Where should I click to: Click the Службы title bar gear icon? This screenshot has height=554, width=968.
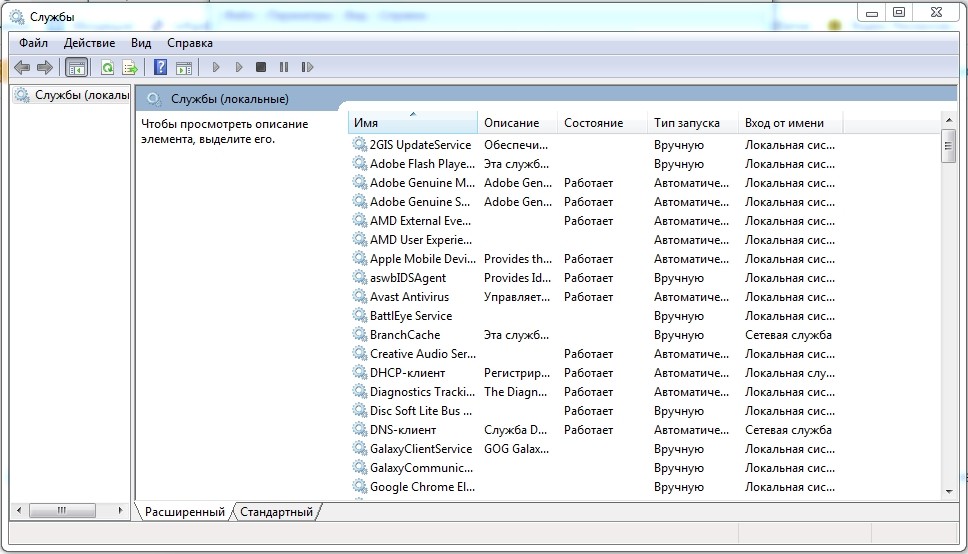(x=17, y=17)
